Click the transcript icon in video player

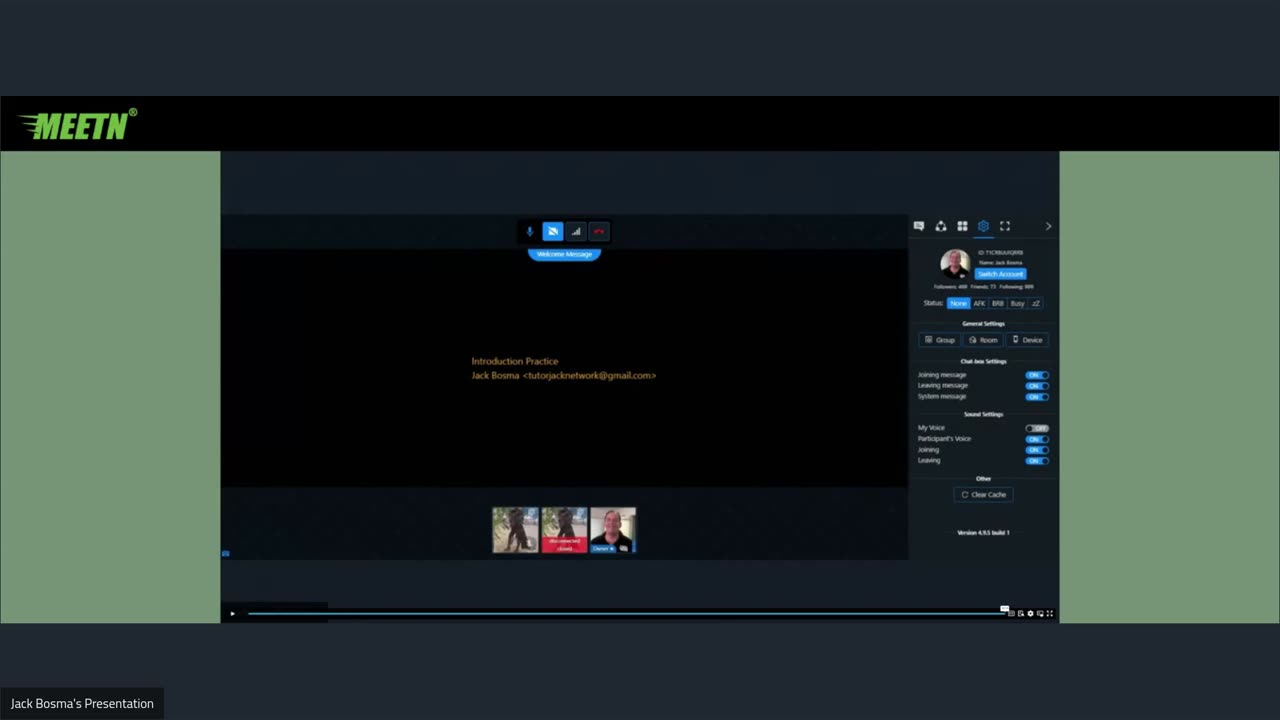(x=1020, y=614)
